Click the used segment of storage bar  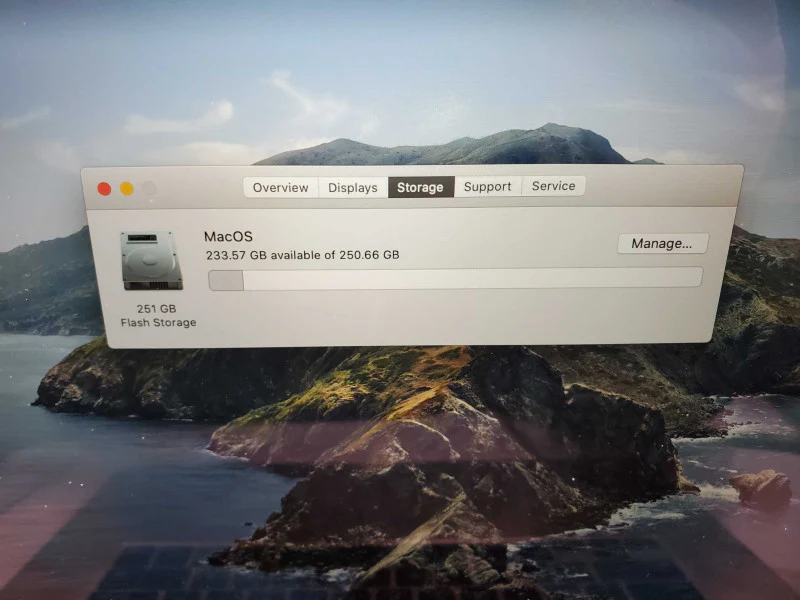(x=226, y=281)
